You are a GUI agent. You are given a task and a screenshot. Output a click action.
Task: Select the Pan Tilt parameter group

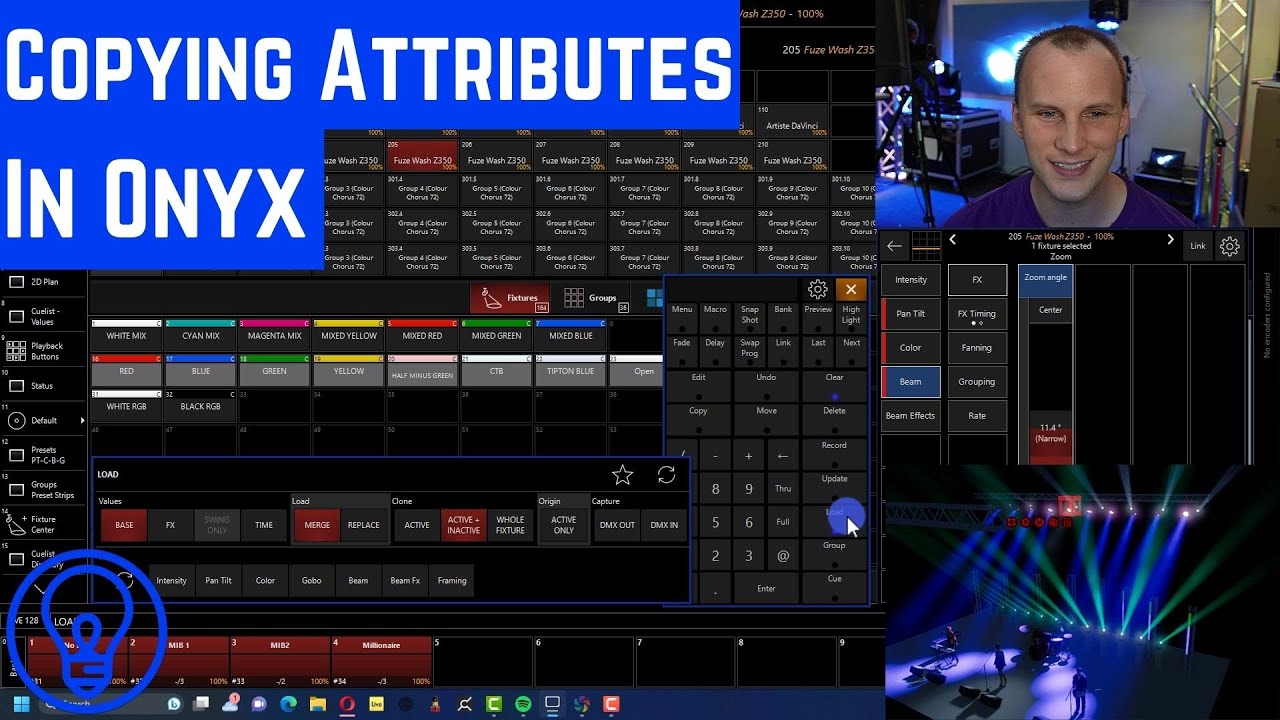coord(911,314)
